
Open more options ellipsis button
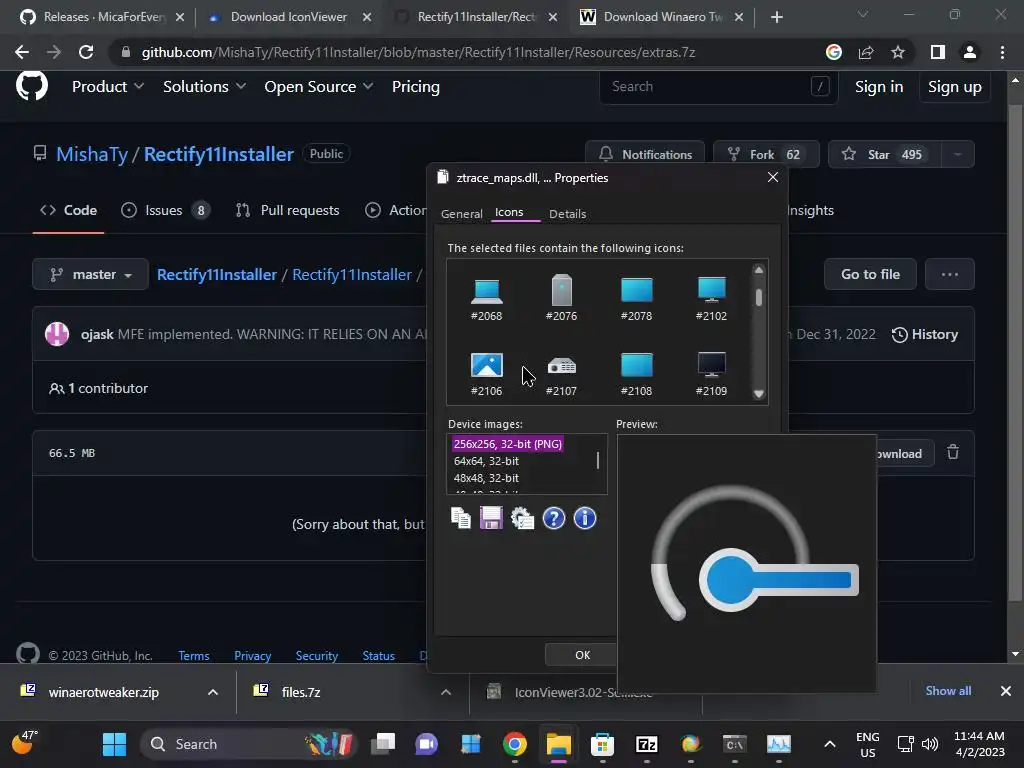[950, 274]
